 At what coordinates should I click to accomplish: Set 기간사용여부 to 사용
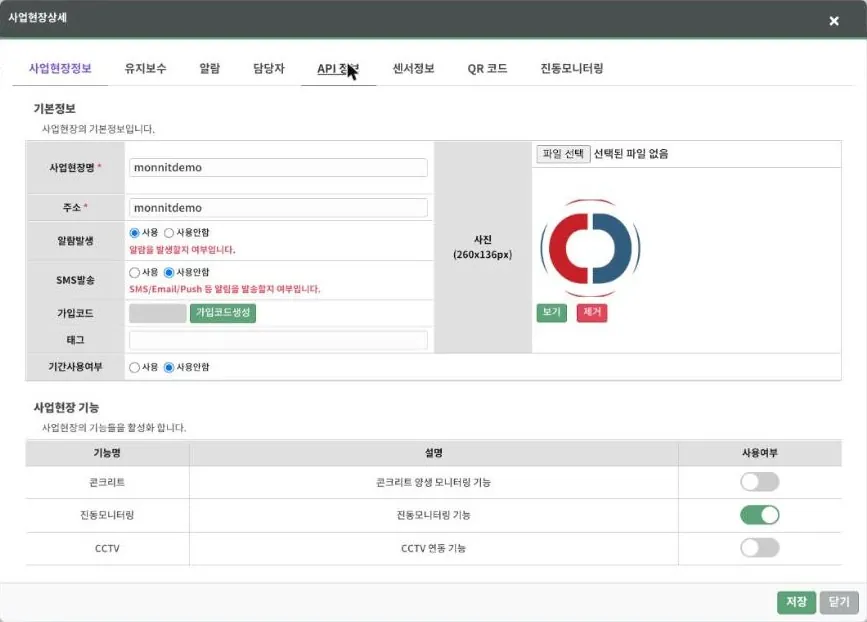tap(134, 368)
